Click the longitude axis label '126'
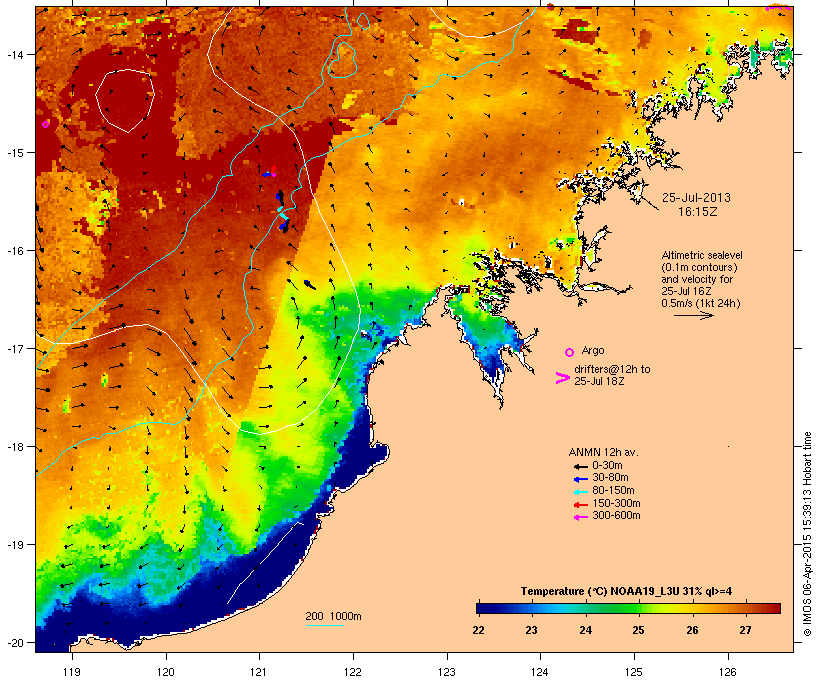The image size is (820, 680). click(727, 672)
